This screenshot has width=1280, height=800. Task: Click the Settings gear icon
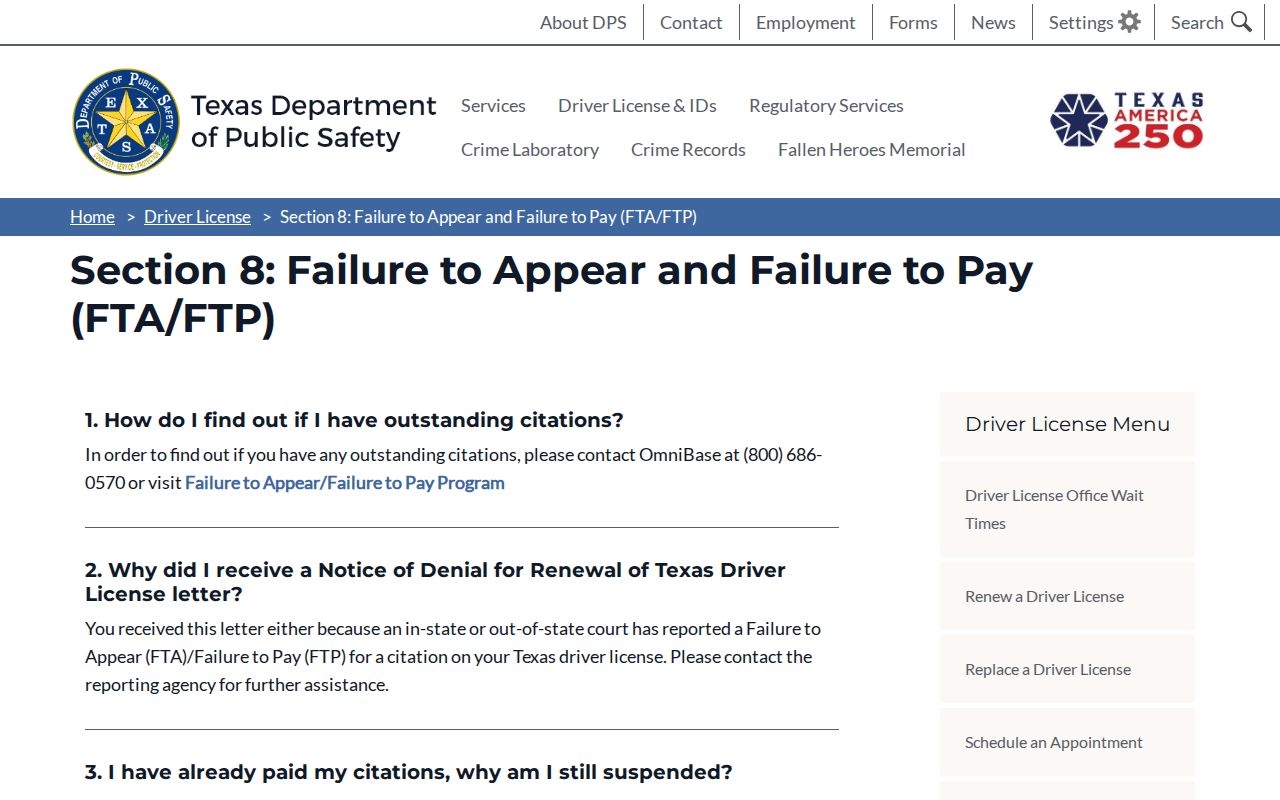point(1129,22)
